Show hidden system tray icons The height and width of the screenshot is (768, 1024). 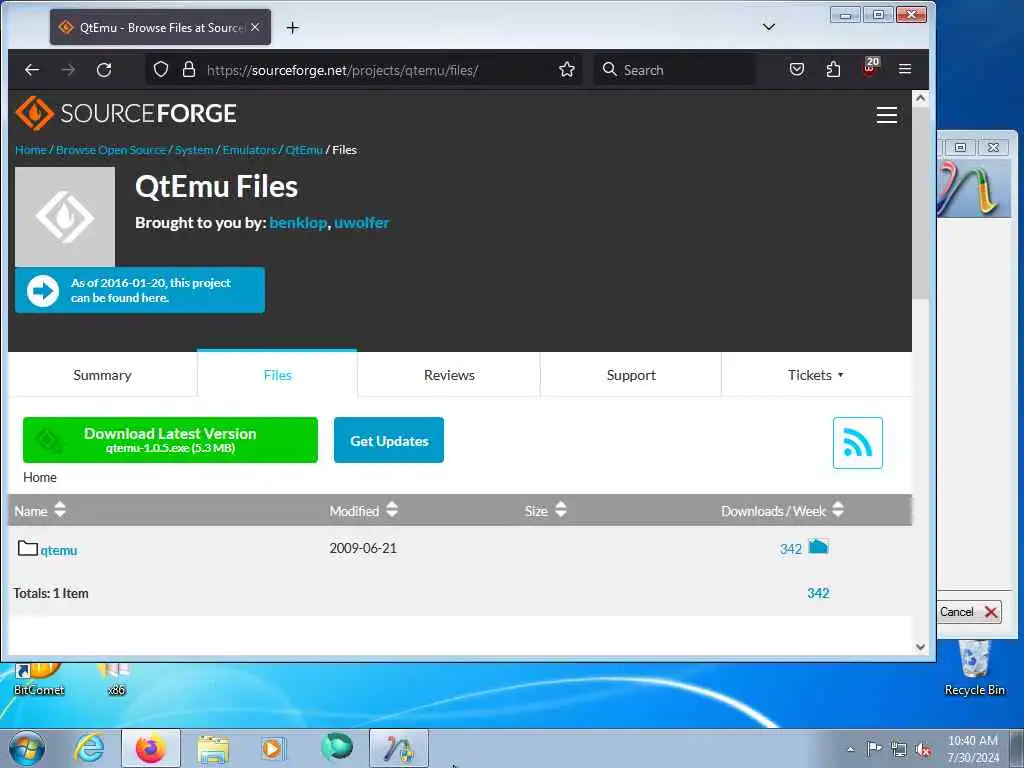click(x=850, y=749)
